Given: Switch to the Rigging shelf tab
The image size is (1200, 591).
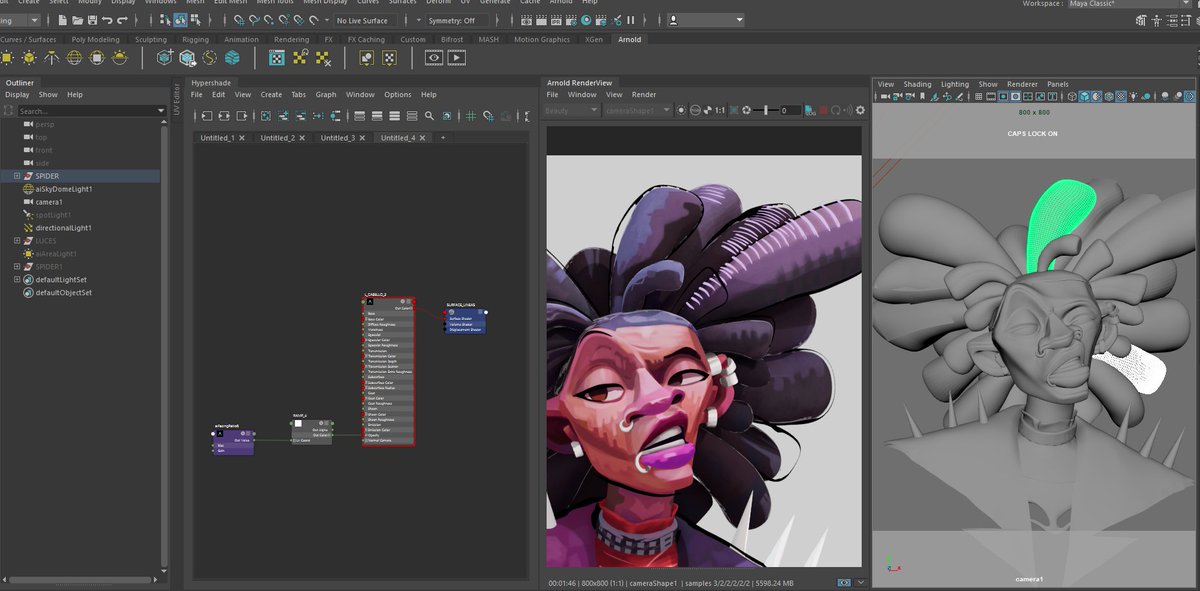Looking at the screenshot, I should [x=195, y=39].
